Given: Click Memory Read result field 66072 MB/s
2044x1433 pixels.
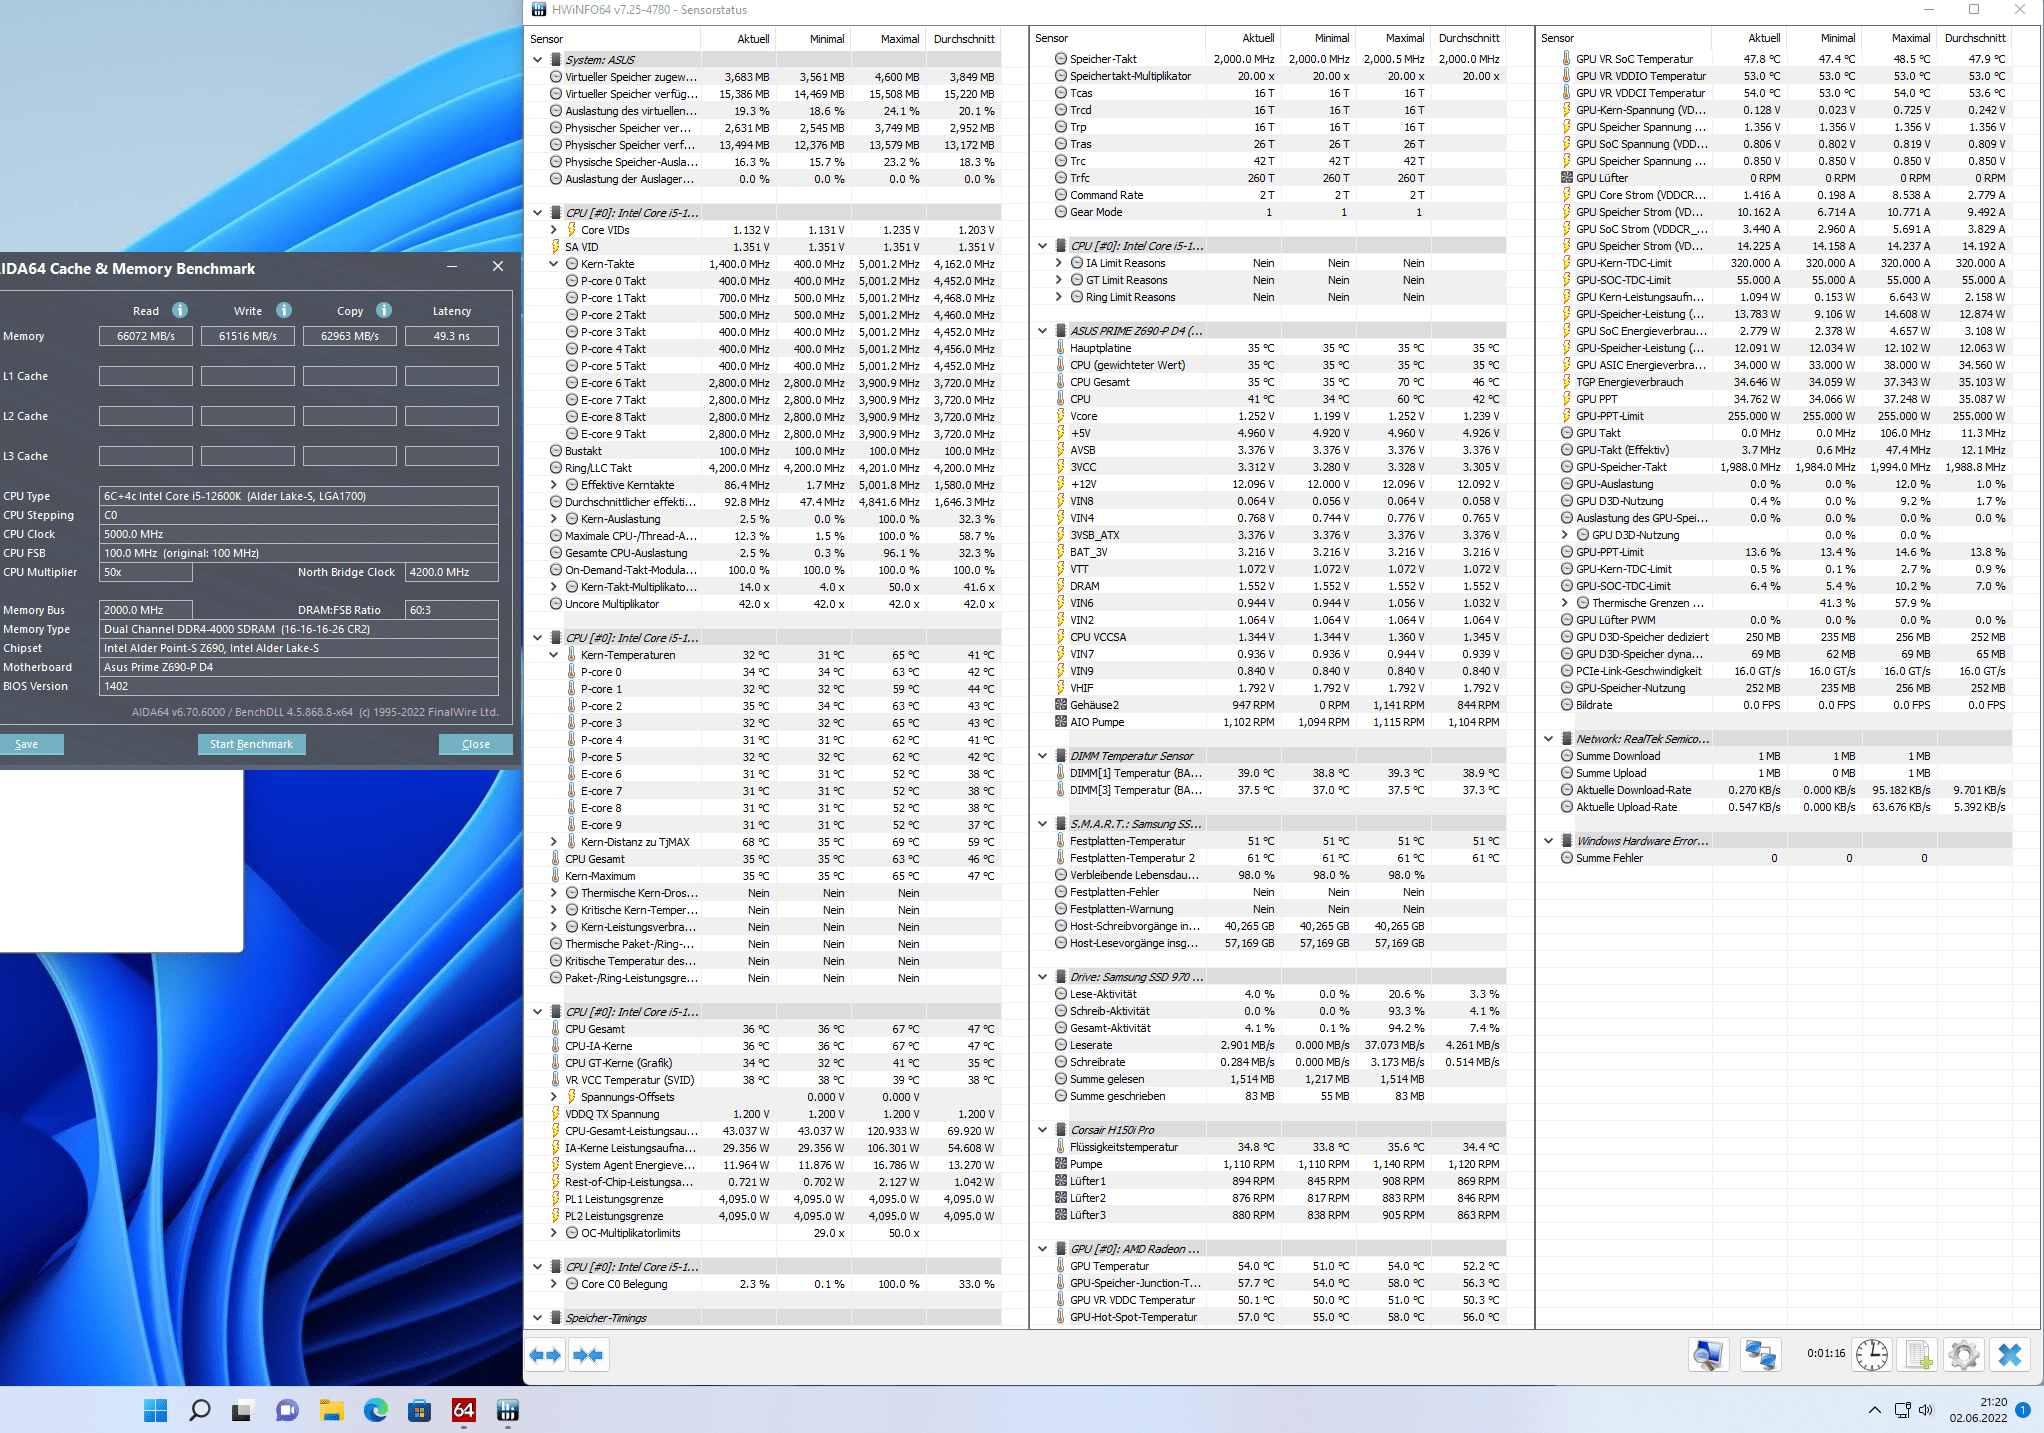Looking at the screenshot, I should point(146,336).
